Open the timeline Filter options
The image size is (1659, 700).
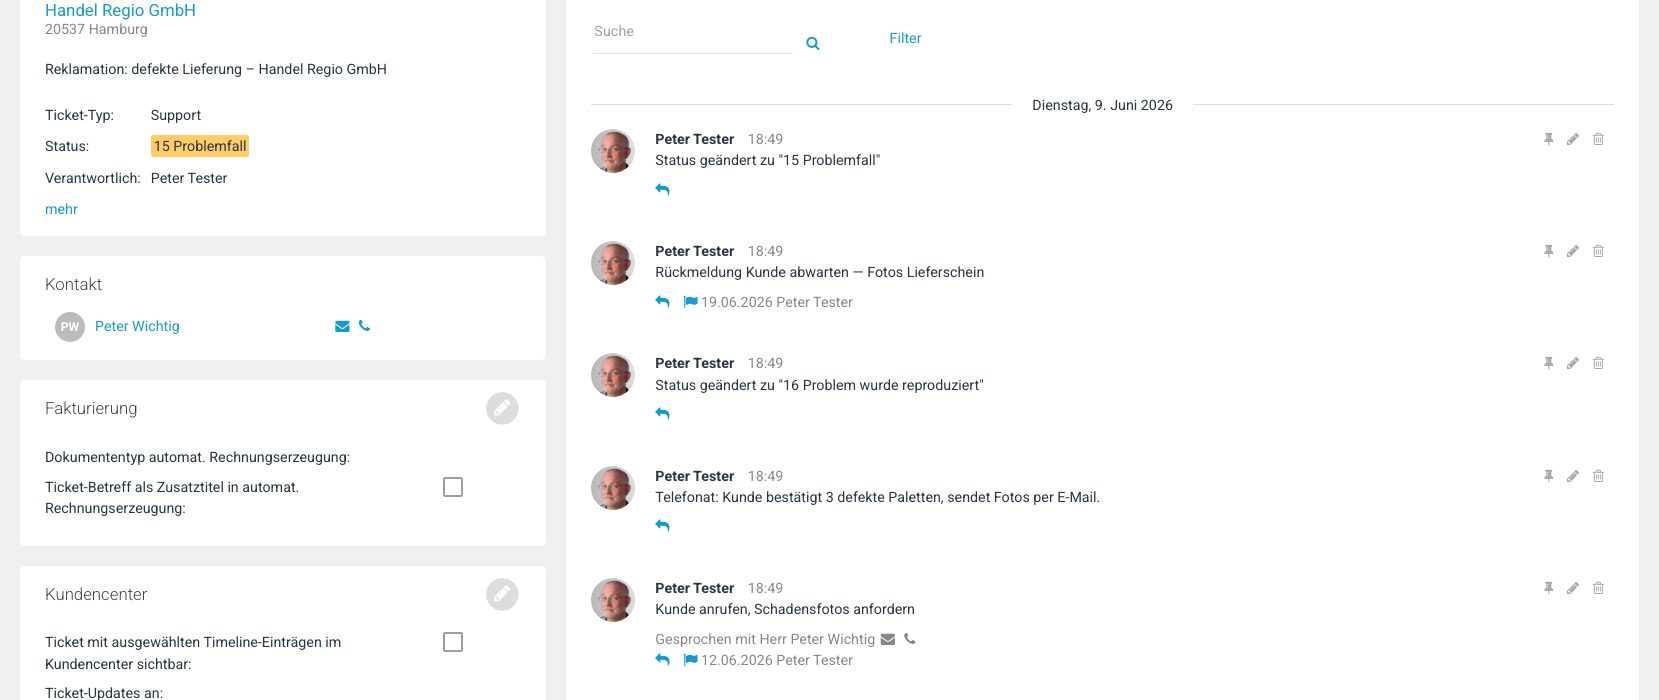(905, 38)
